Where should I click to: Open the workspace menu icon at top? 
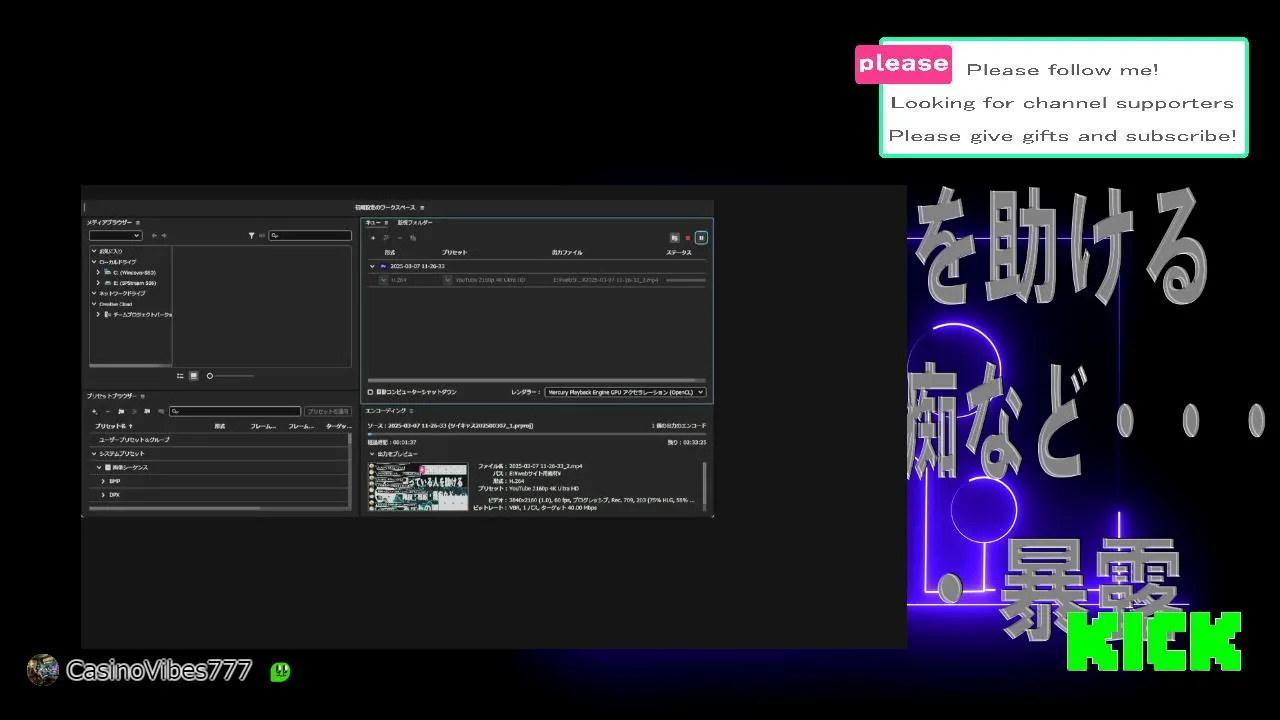pos(422,208)
